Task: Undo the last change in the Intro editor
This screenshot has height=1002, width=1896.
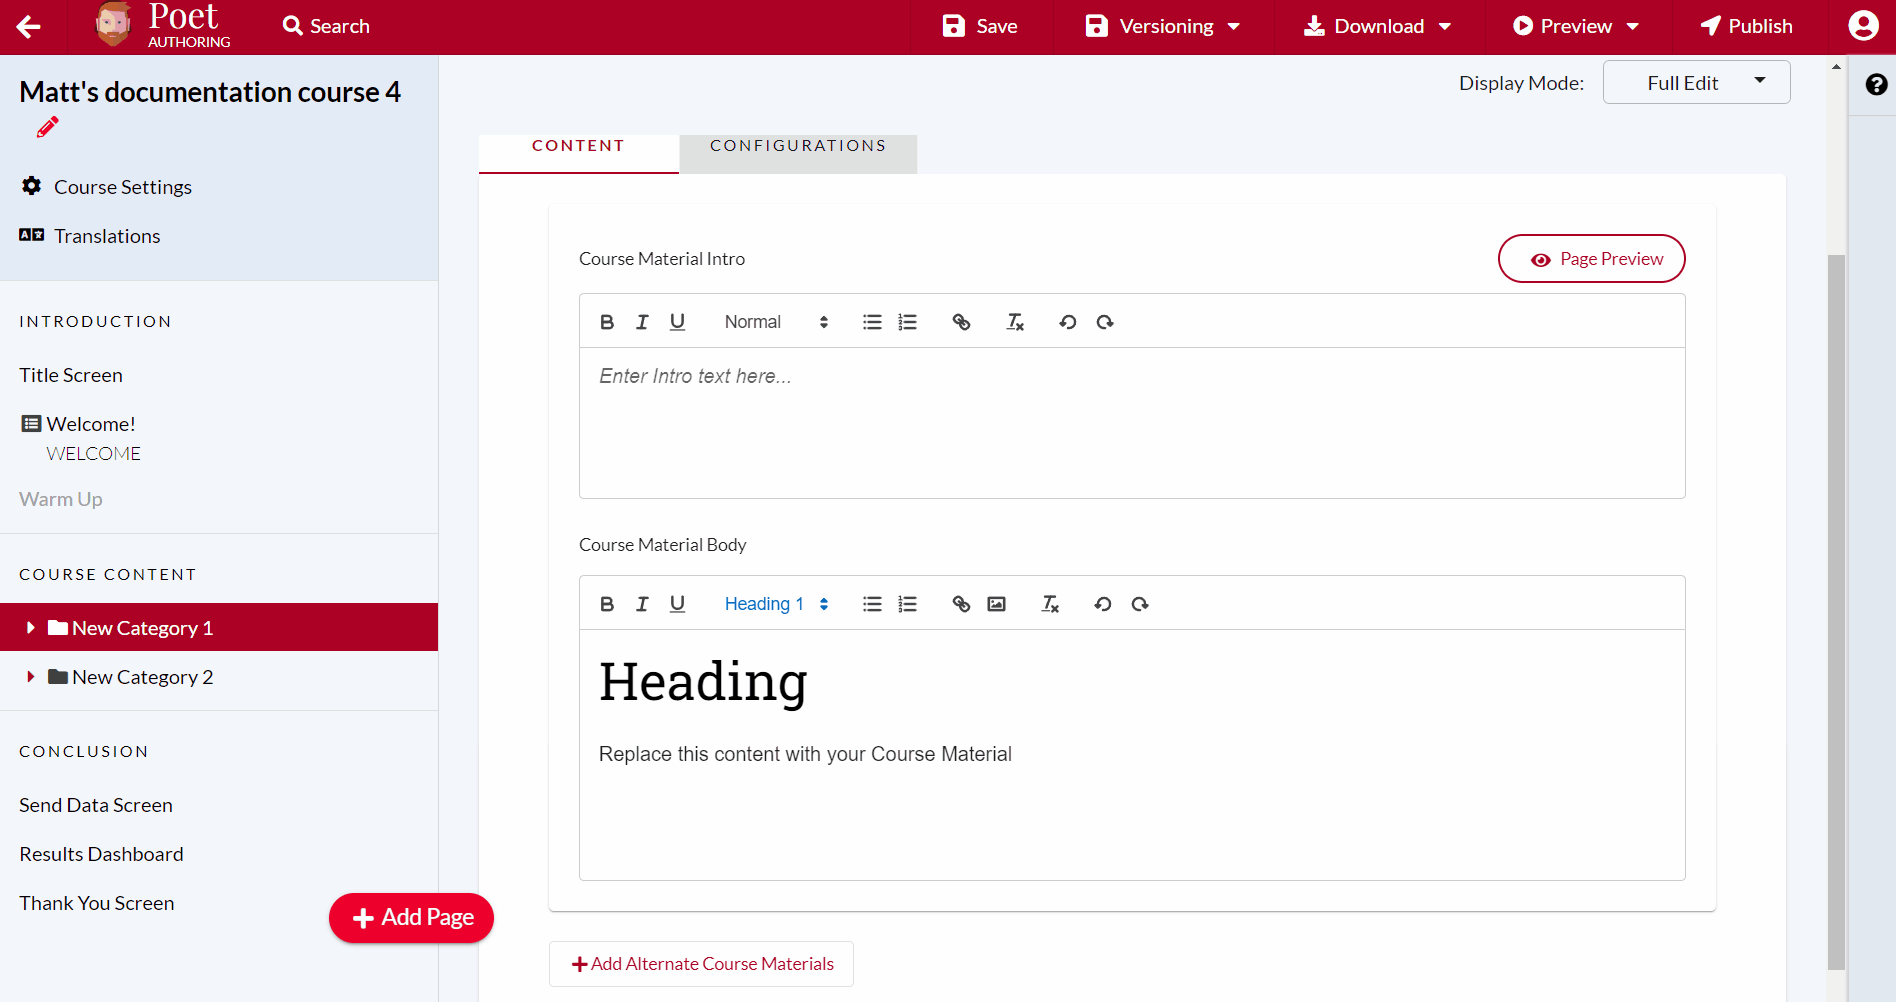Action: (x=1067, y=321)
